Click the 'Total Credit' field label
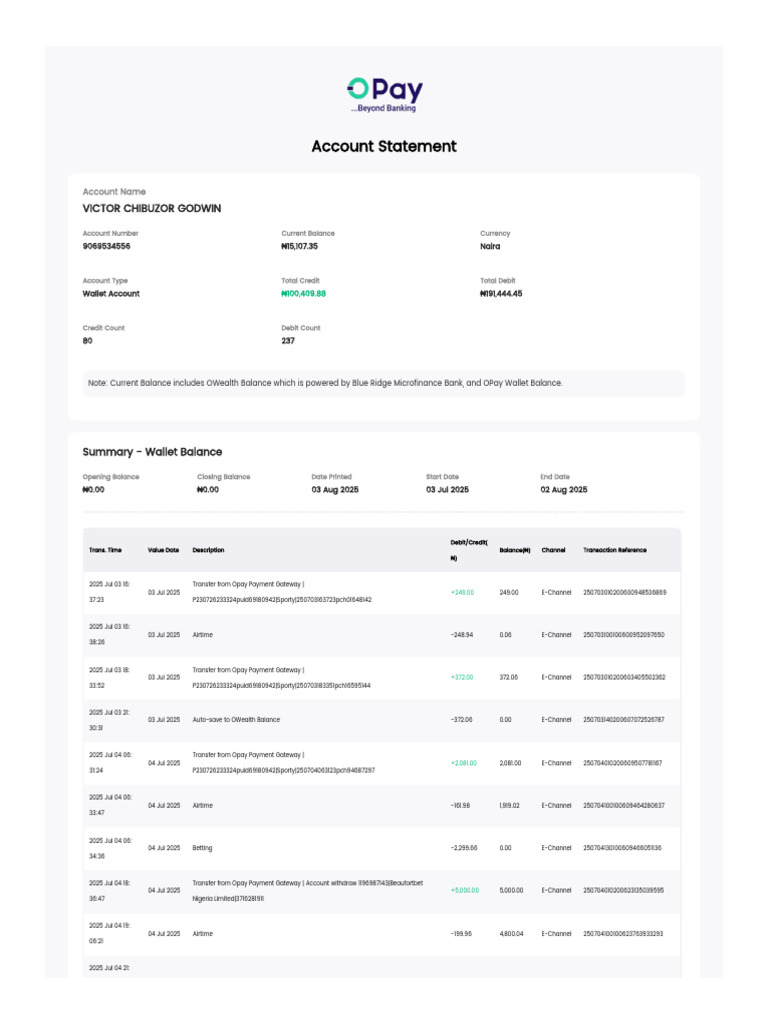The height and width of the screenshot is (1024, 768). tap(300, 281)
